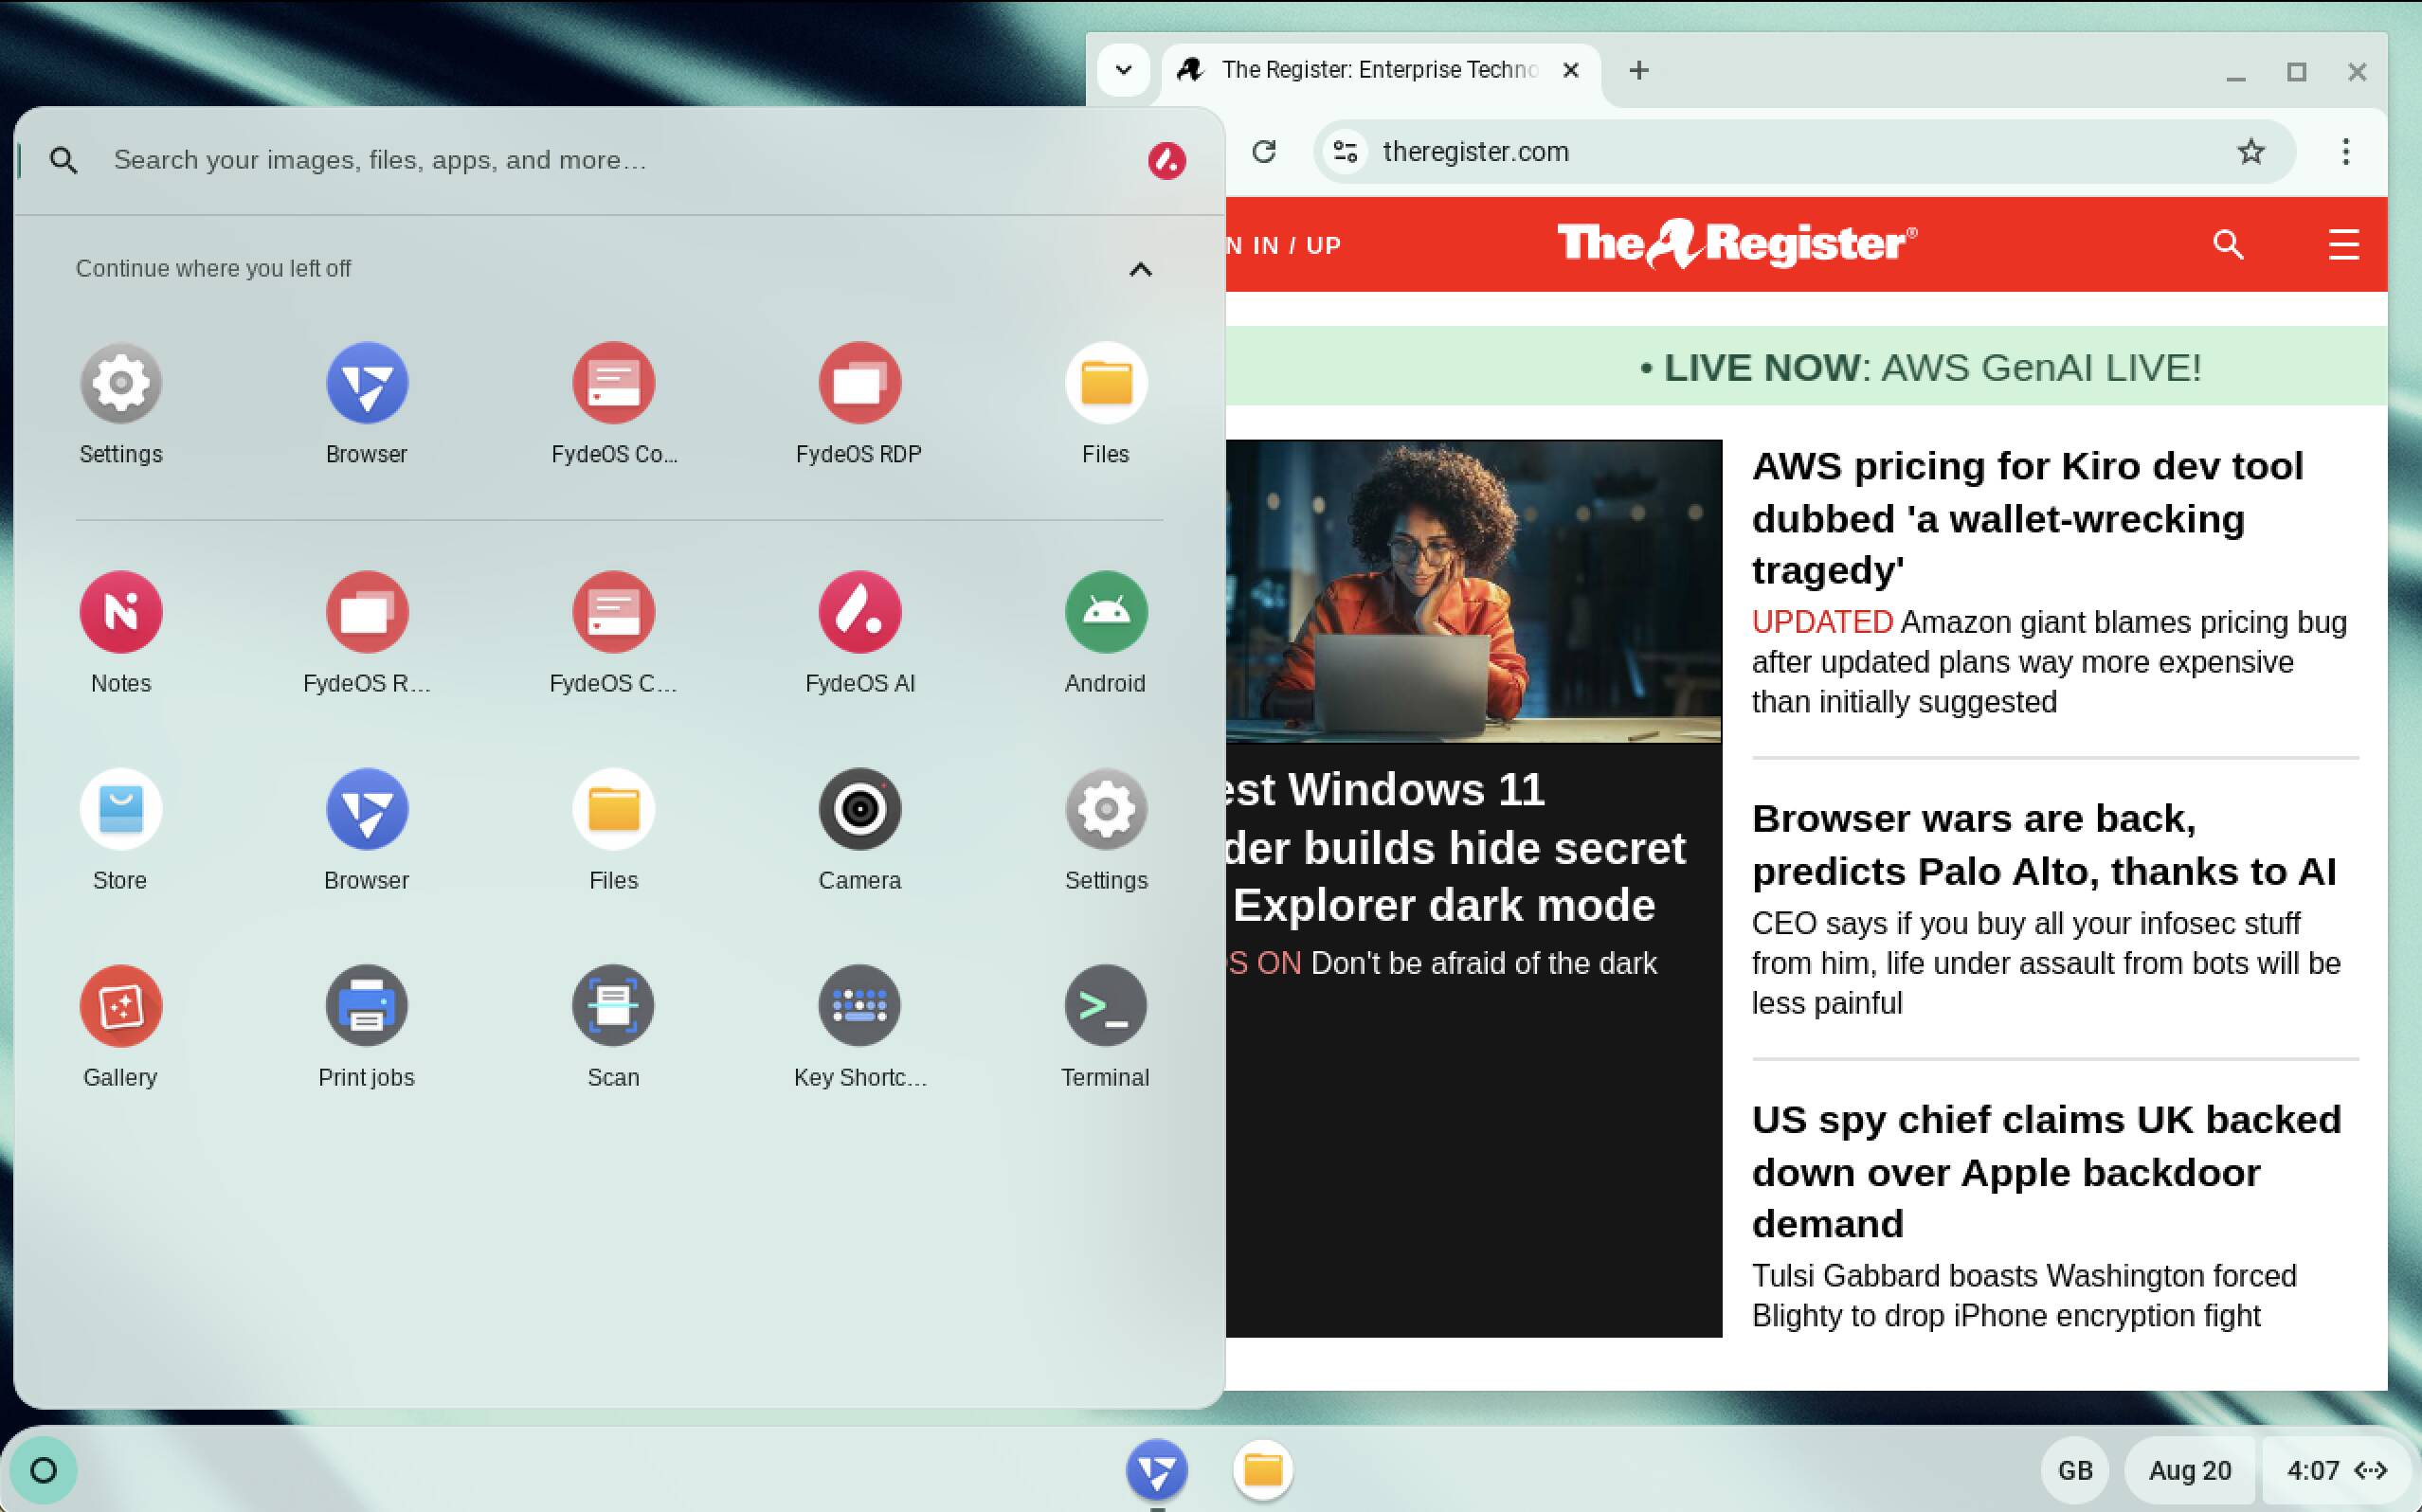Open AWS pricing for Kiro article

[x=2027, y=517]
